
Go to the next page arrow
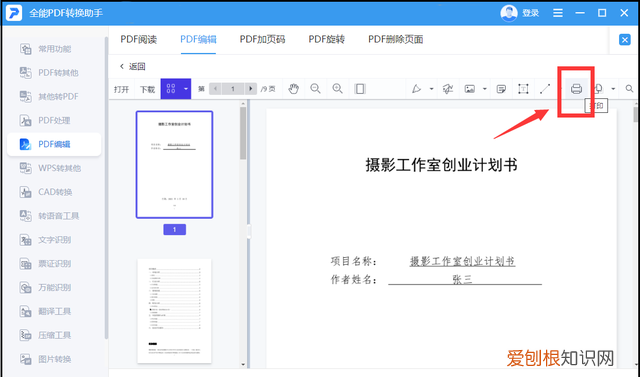pos(251,89)
